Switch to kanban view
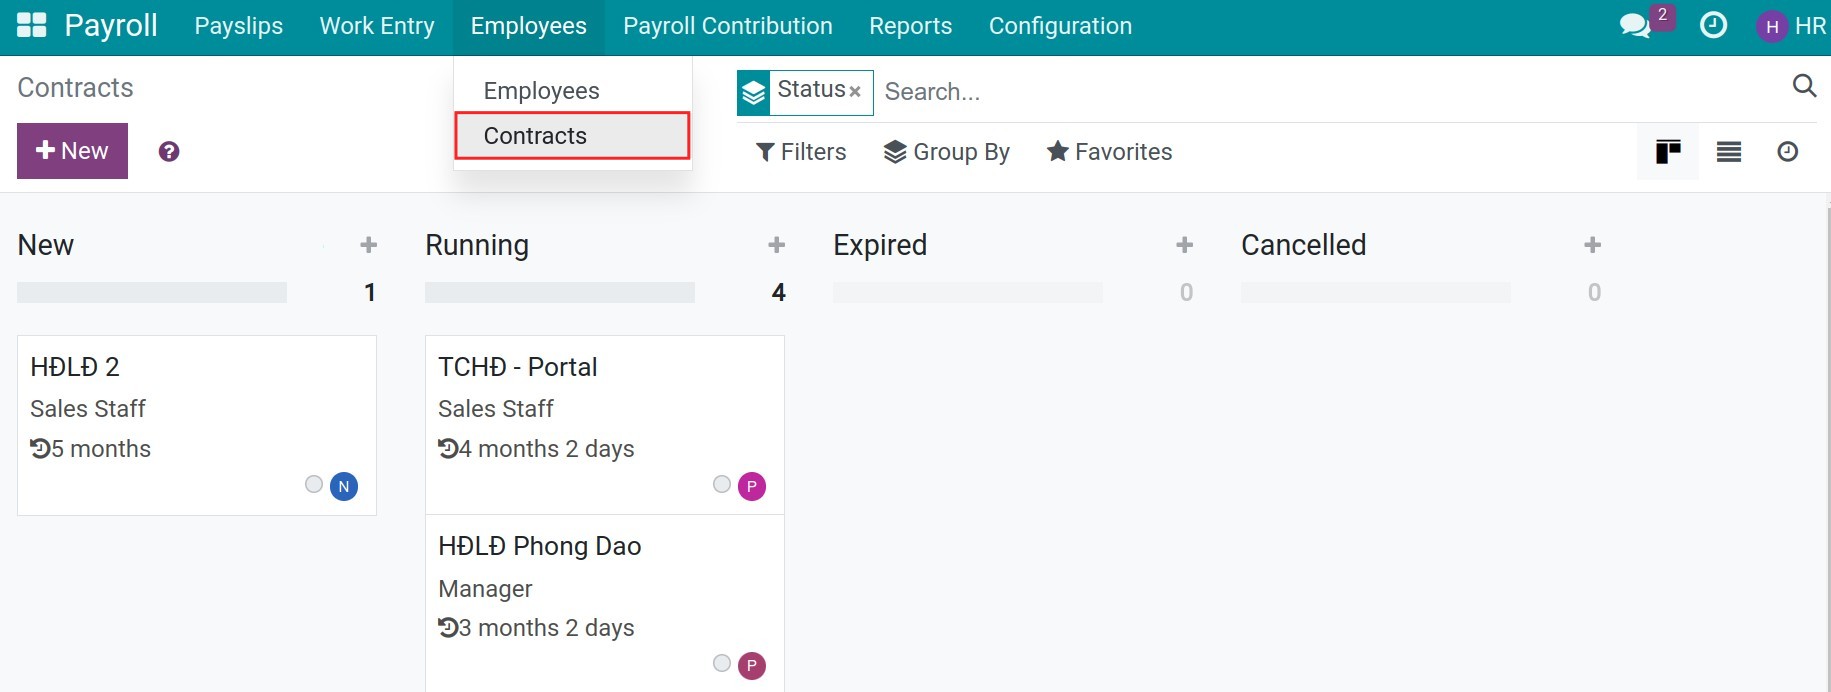The image size is (1831, 692). [x=1668, y=152]
